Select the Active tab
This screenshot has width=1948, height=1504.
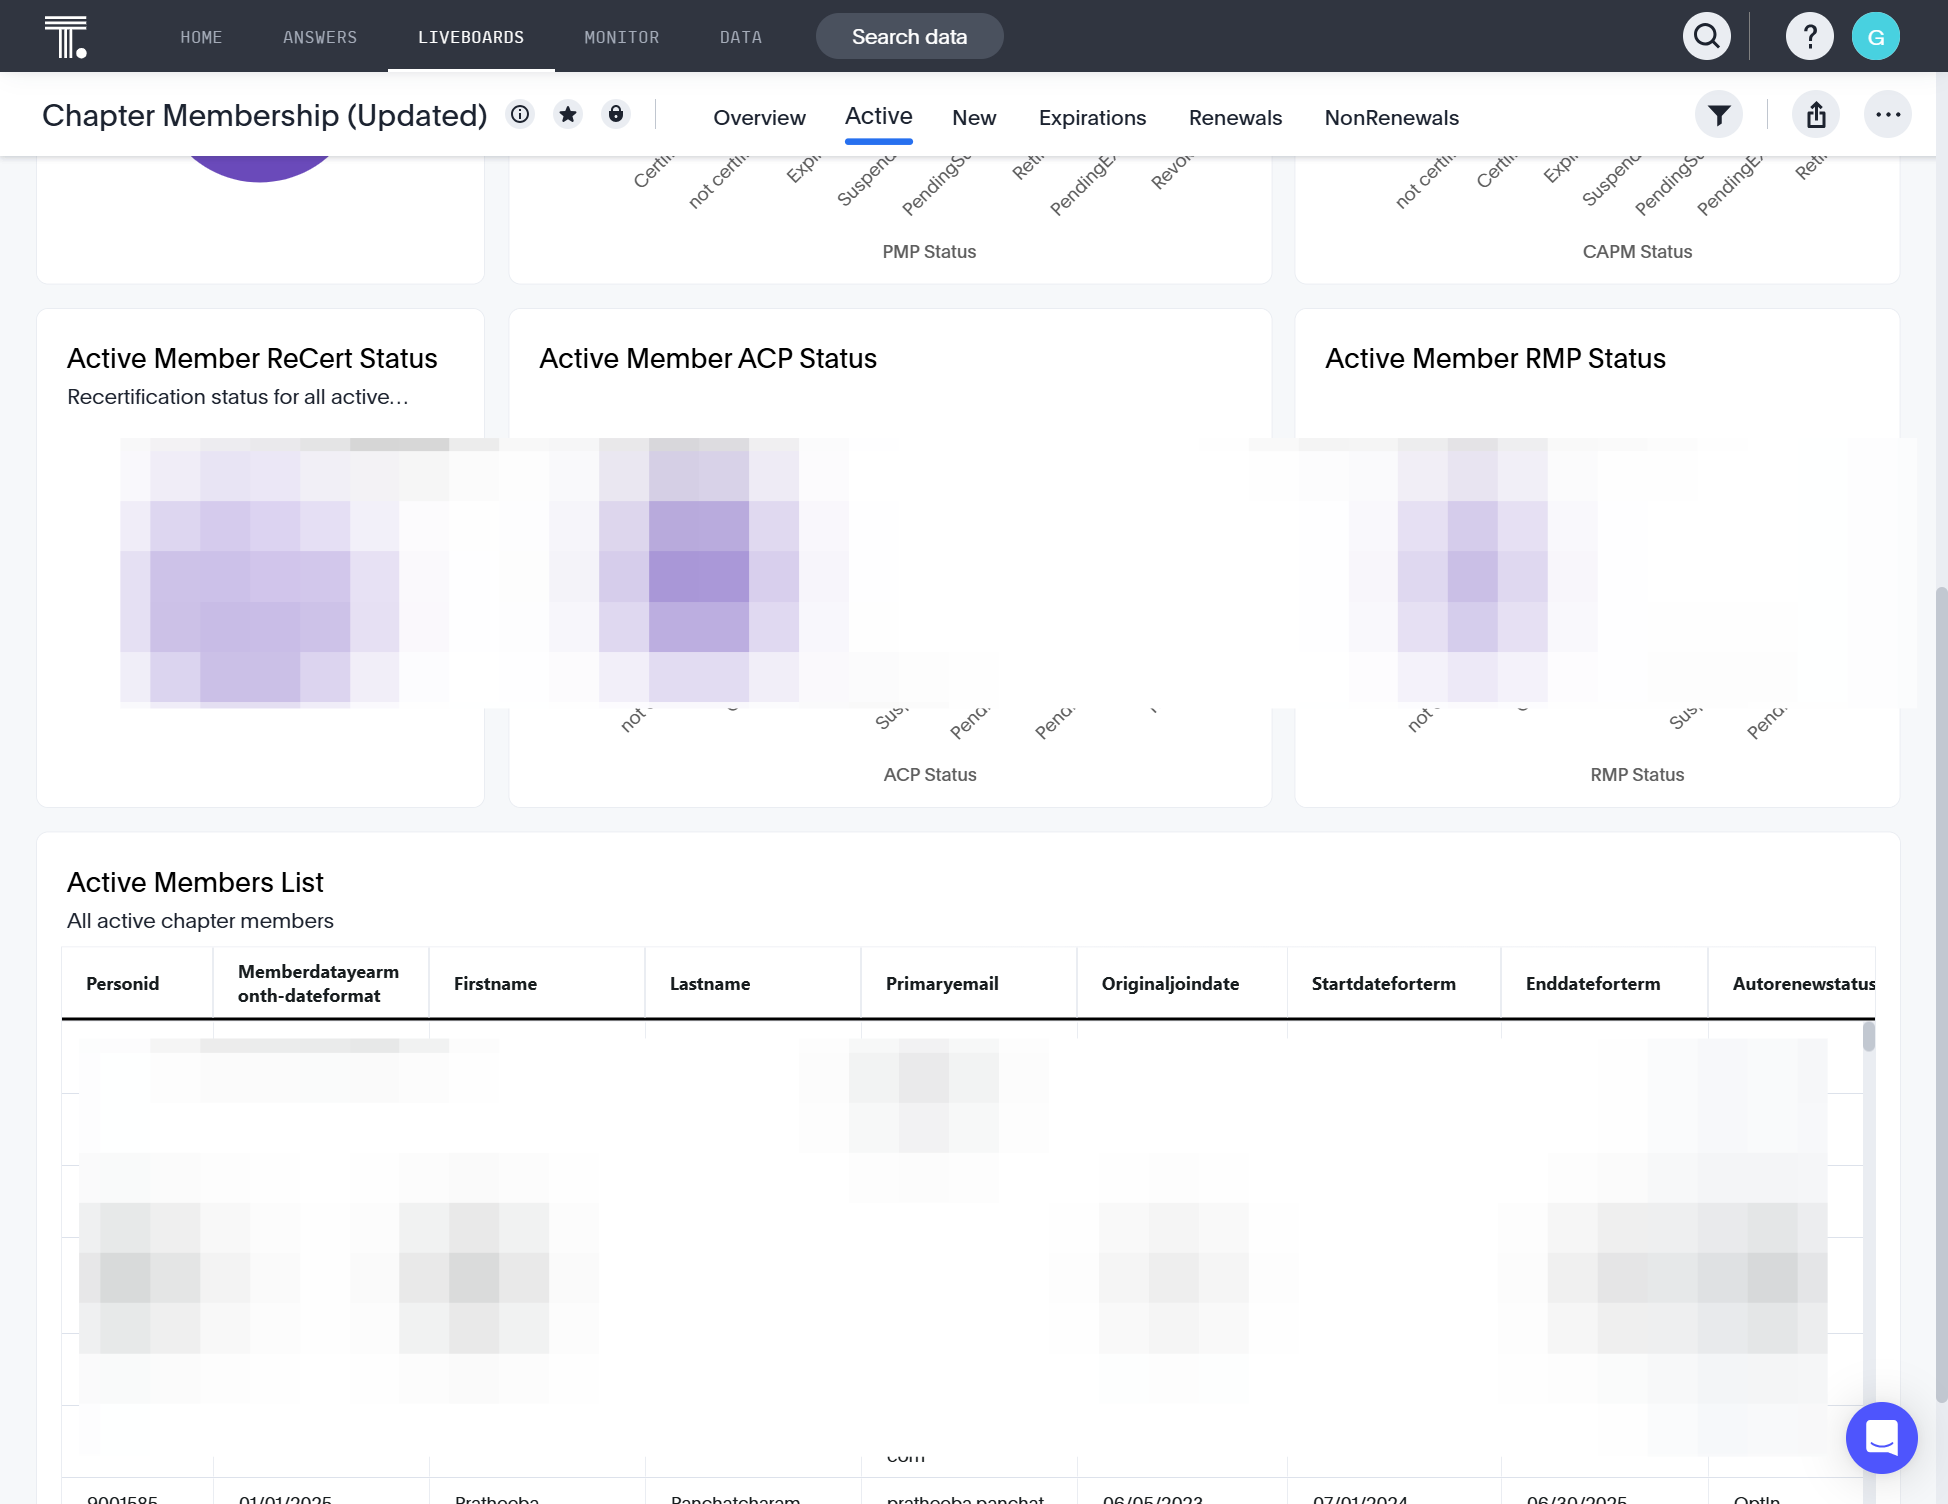point(879,116)
